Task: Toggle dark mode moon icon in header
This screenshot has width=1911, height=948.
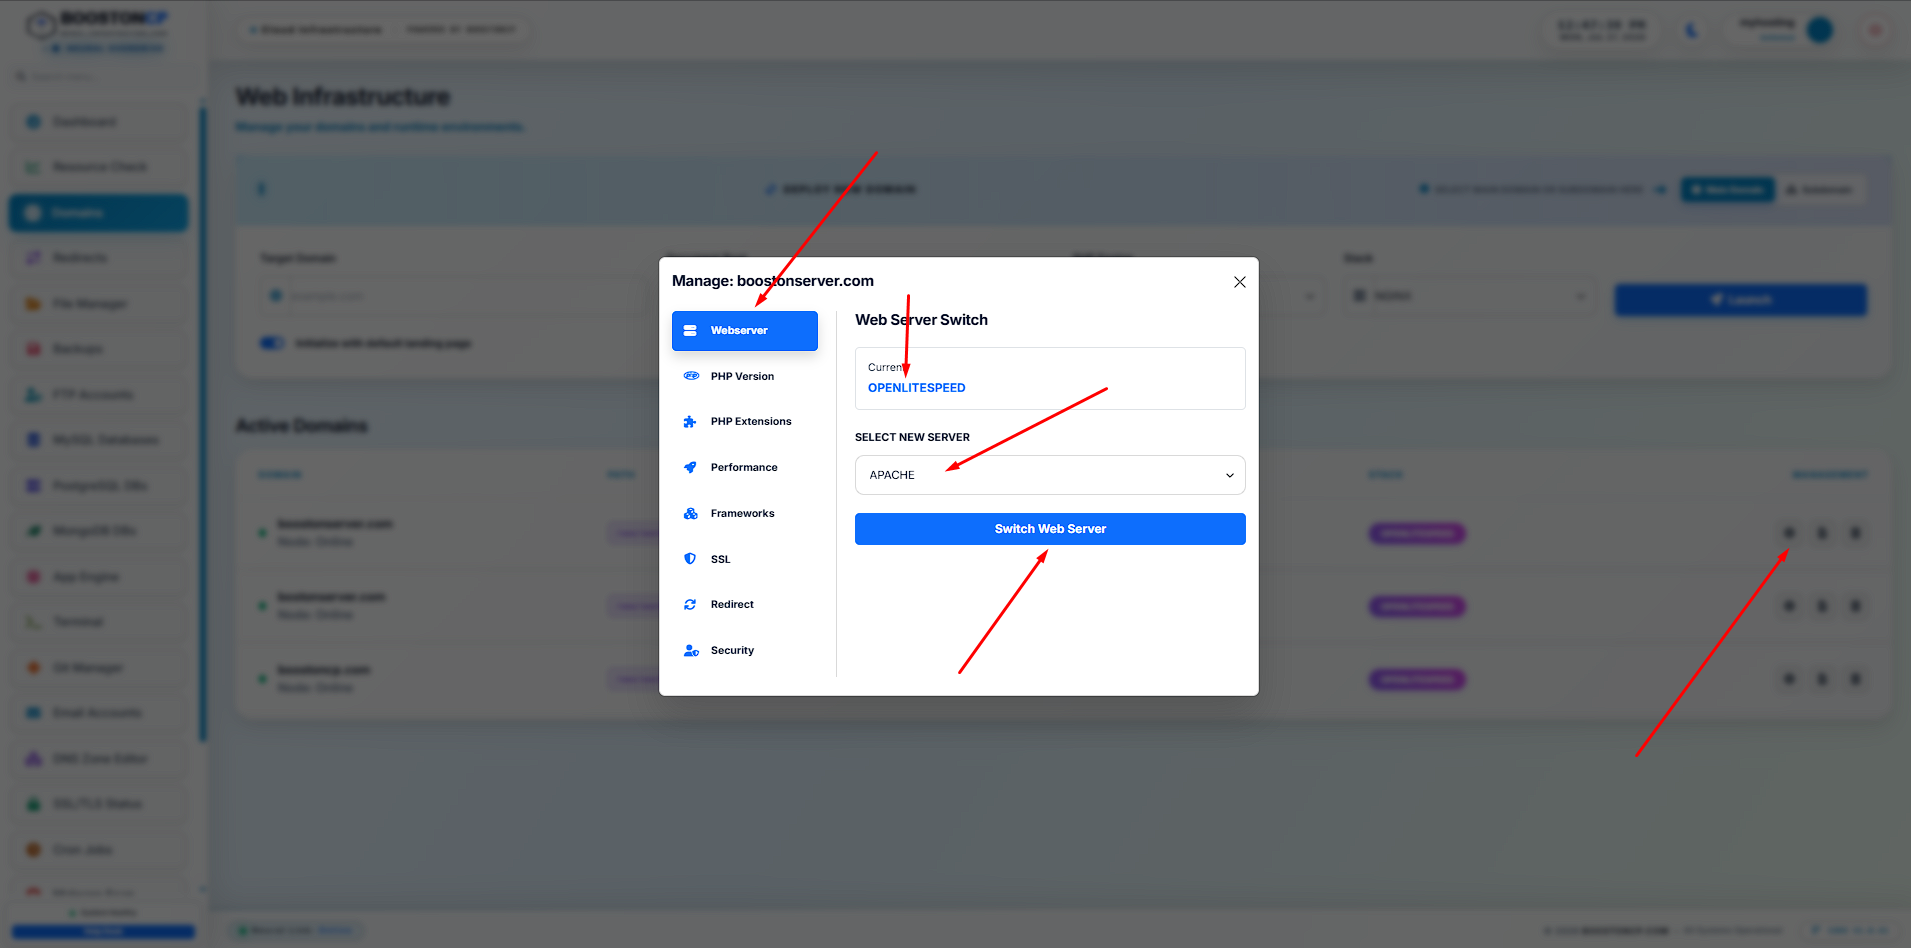Action: [x=1691, y=31]
